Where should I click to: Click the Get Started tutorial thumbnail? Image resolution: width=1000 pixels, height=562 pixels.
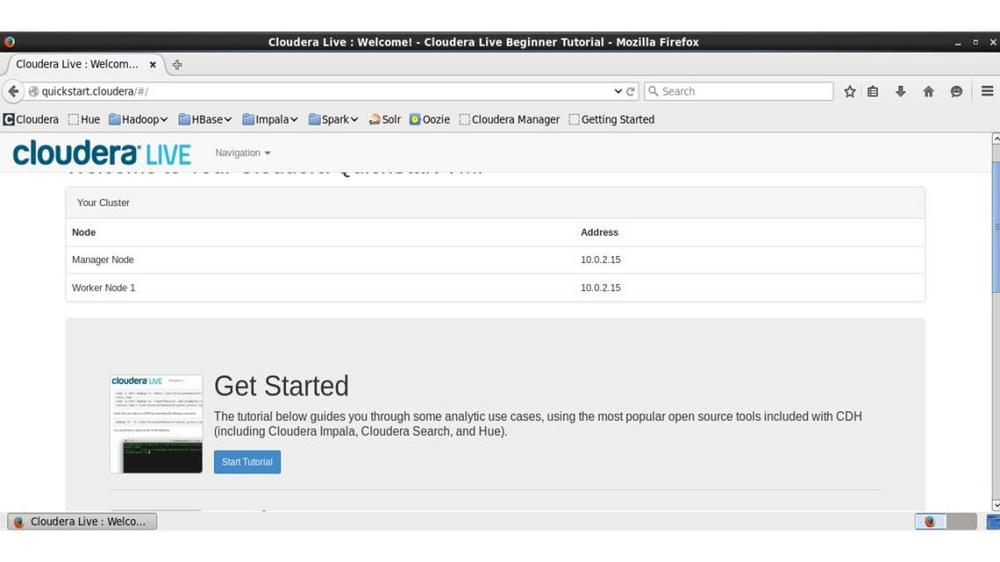[156, 424]
